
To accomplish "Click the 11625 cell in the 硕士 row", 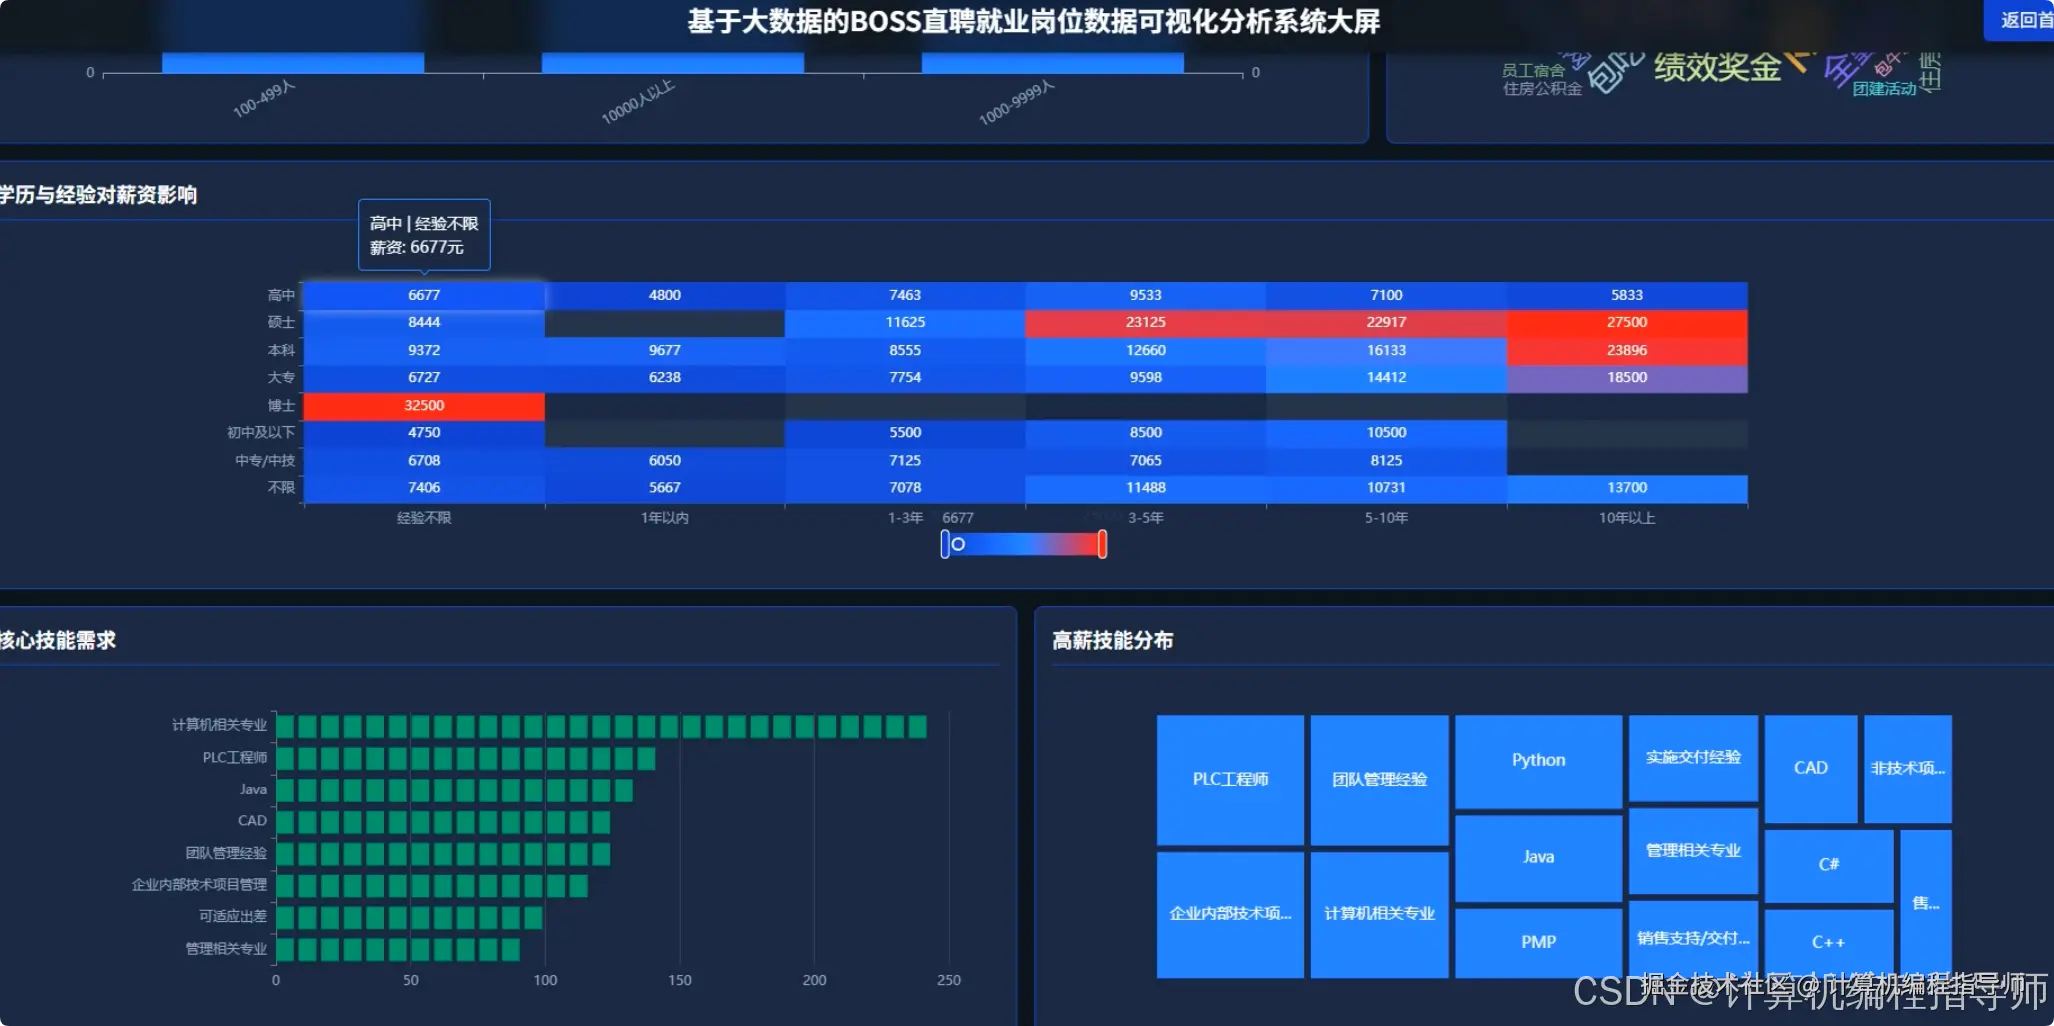I will click(x=905, y=322).
